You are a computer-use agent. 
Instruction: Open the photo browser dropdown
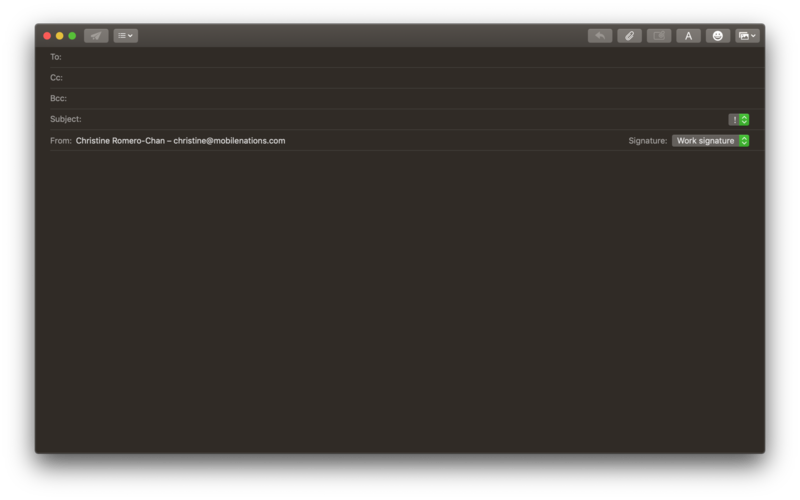coord(747,36)
